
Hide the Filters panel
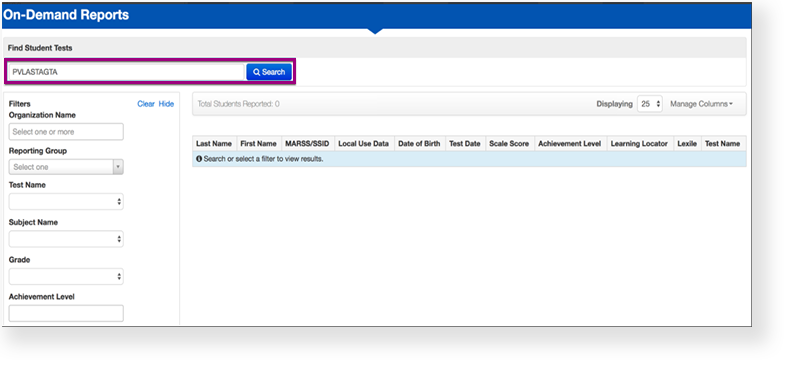(x=166, y=104)
